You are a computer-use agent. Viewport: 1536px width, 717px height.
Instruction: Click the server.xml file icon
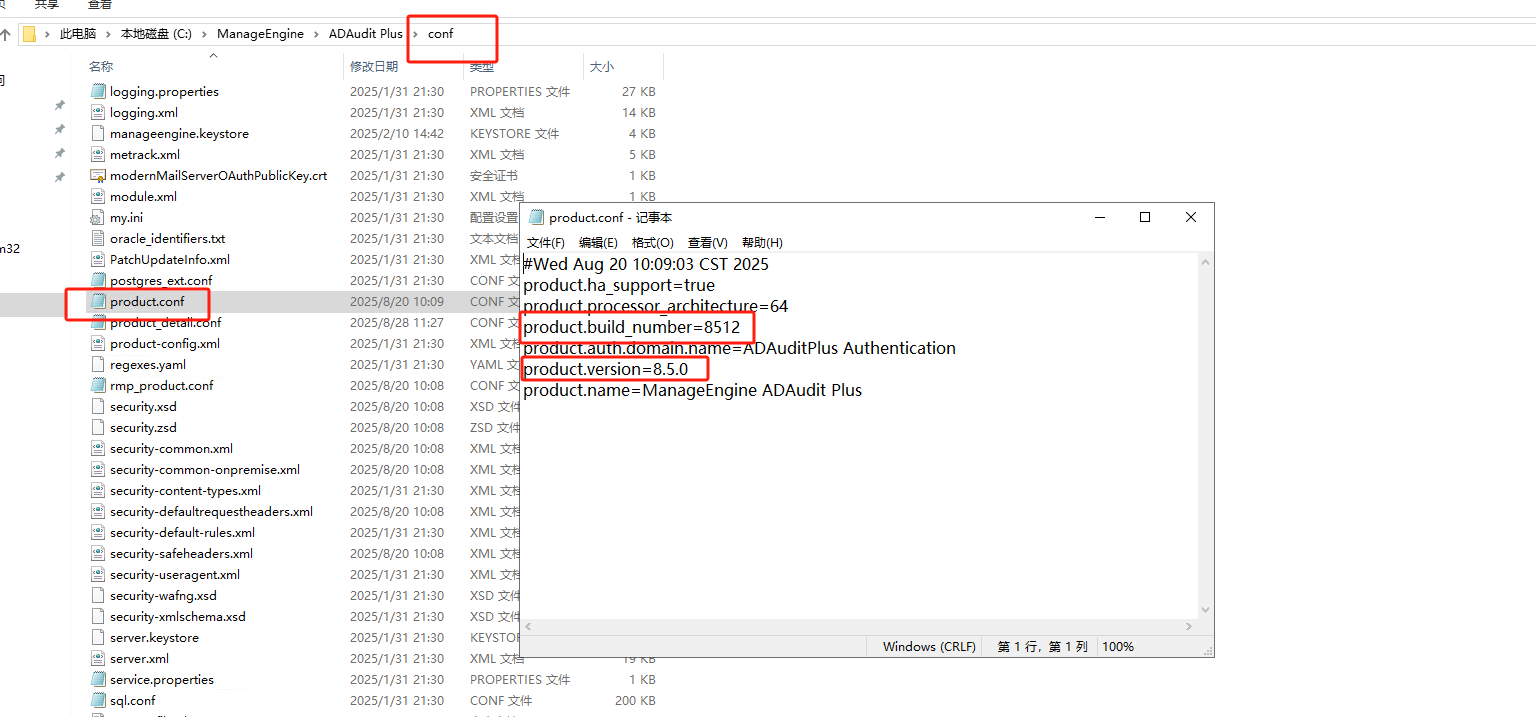pos(97,658)
